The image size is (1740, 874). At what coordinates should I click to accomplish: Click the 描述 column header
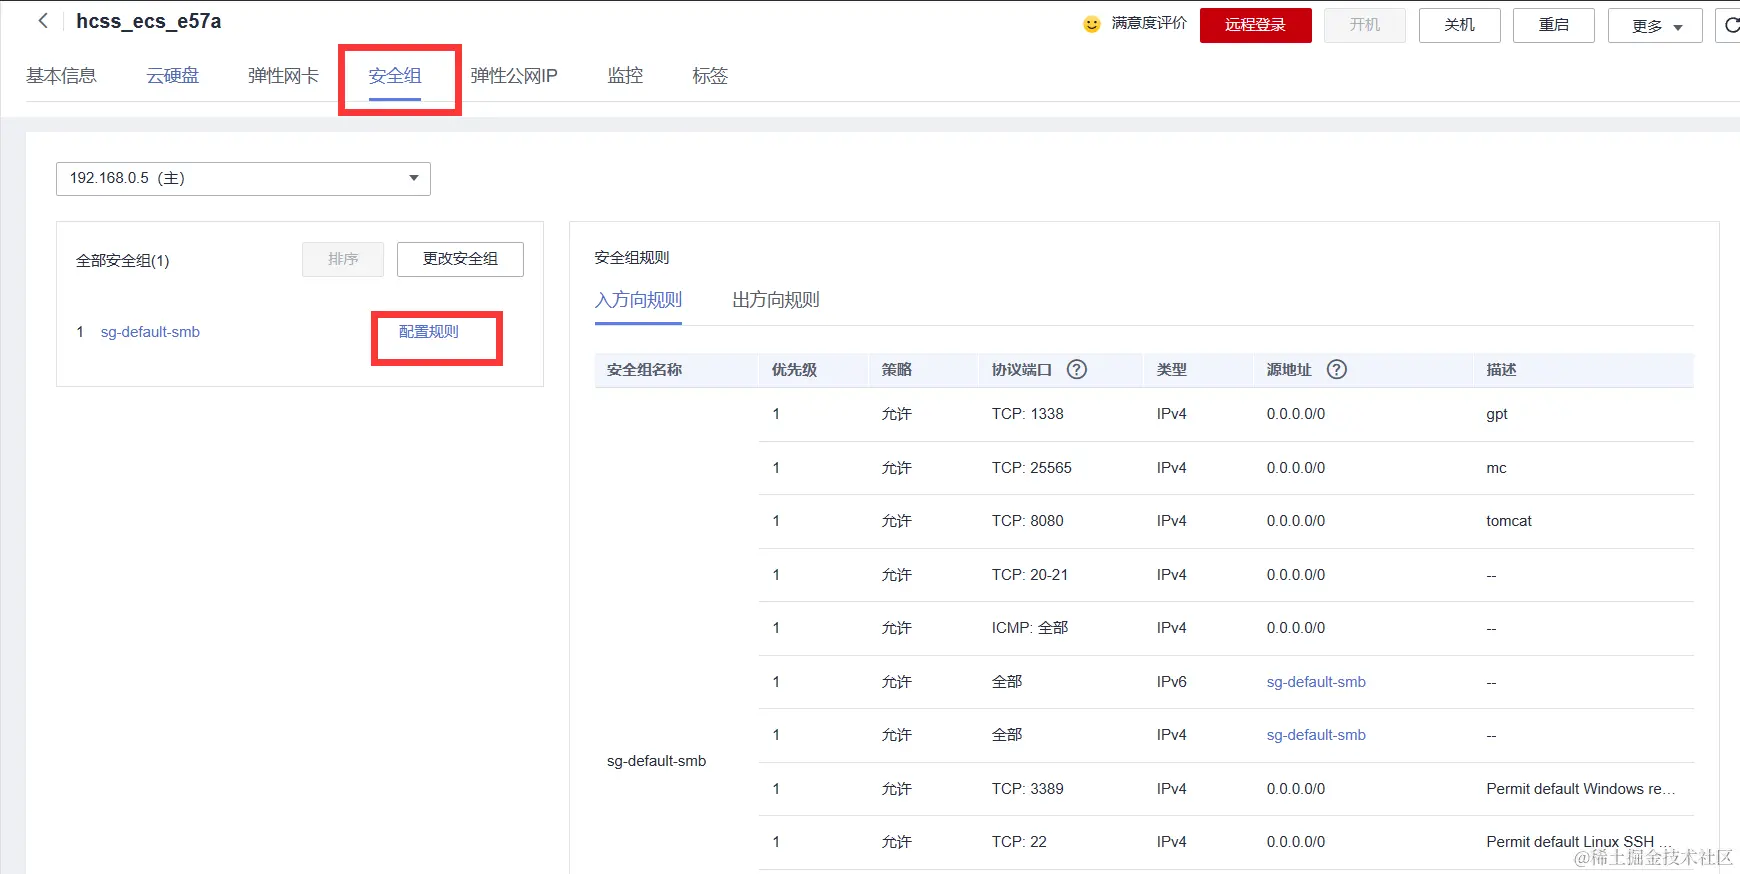point(1502,370)
